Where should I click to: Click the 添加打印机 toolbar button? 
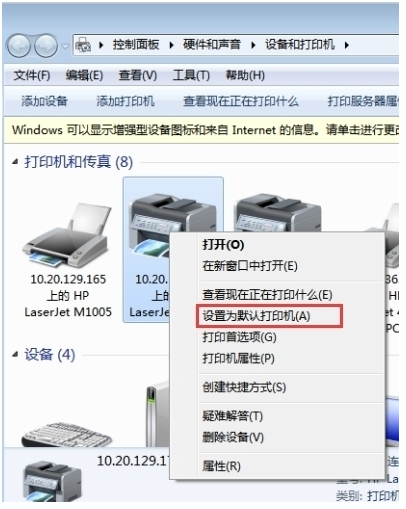pos(125,101)
